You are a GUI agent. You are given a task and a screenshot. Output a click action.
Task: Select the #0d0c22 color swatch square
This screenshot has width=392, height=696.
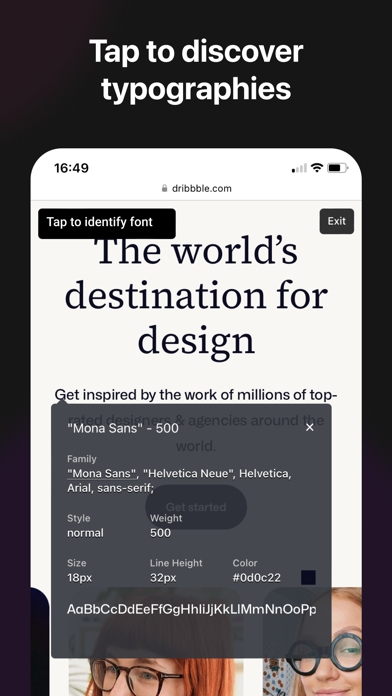(309, 577)
